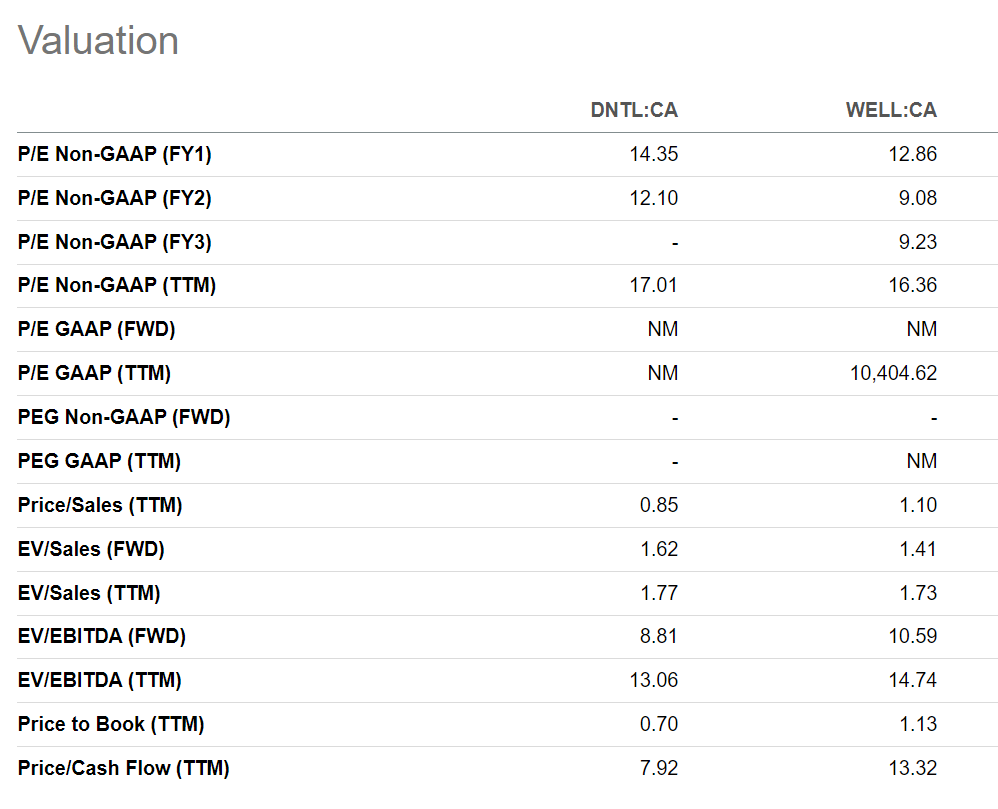Click the P/E Non-GAAP (TTM) label
The image size is (998, 809).
pos(117,286)
